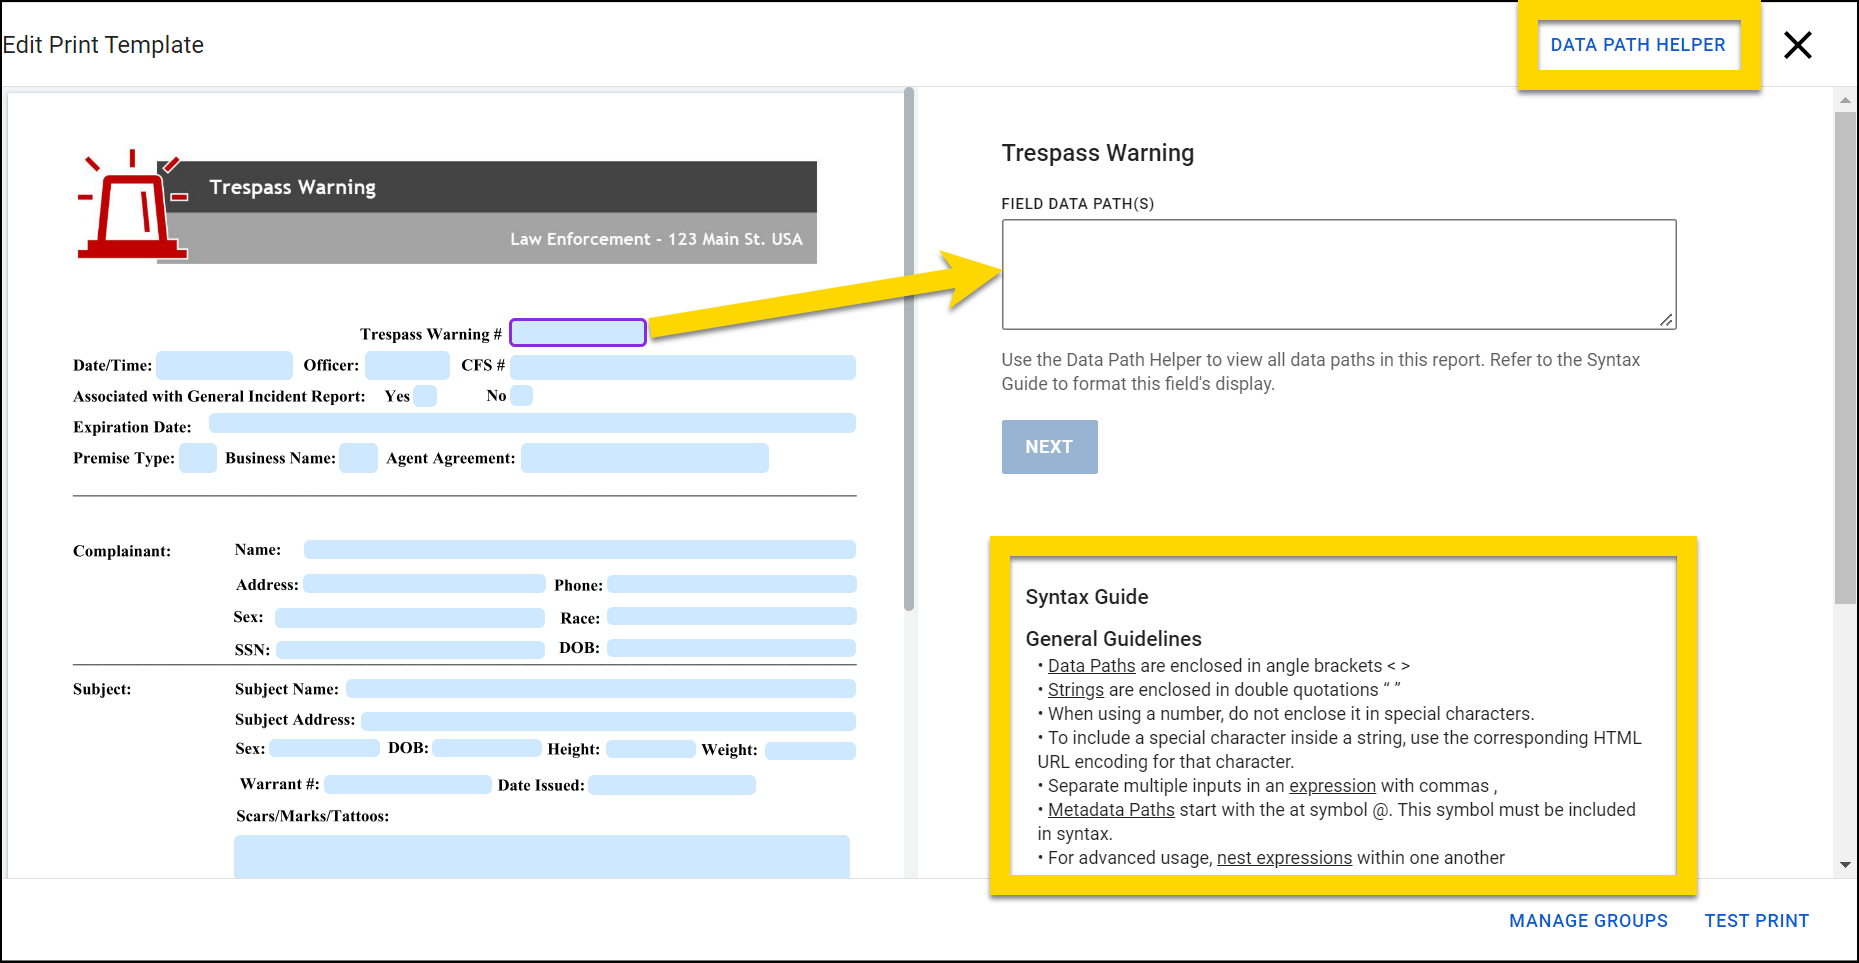Click the template preview scrollbar
This screenshot has height=963, width=1859.
[908, 350]
